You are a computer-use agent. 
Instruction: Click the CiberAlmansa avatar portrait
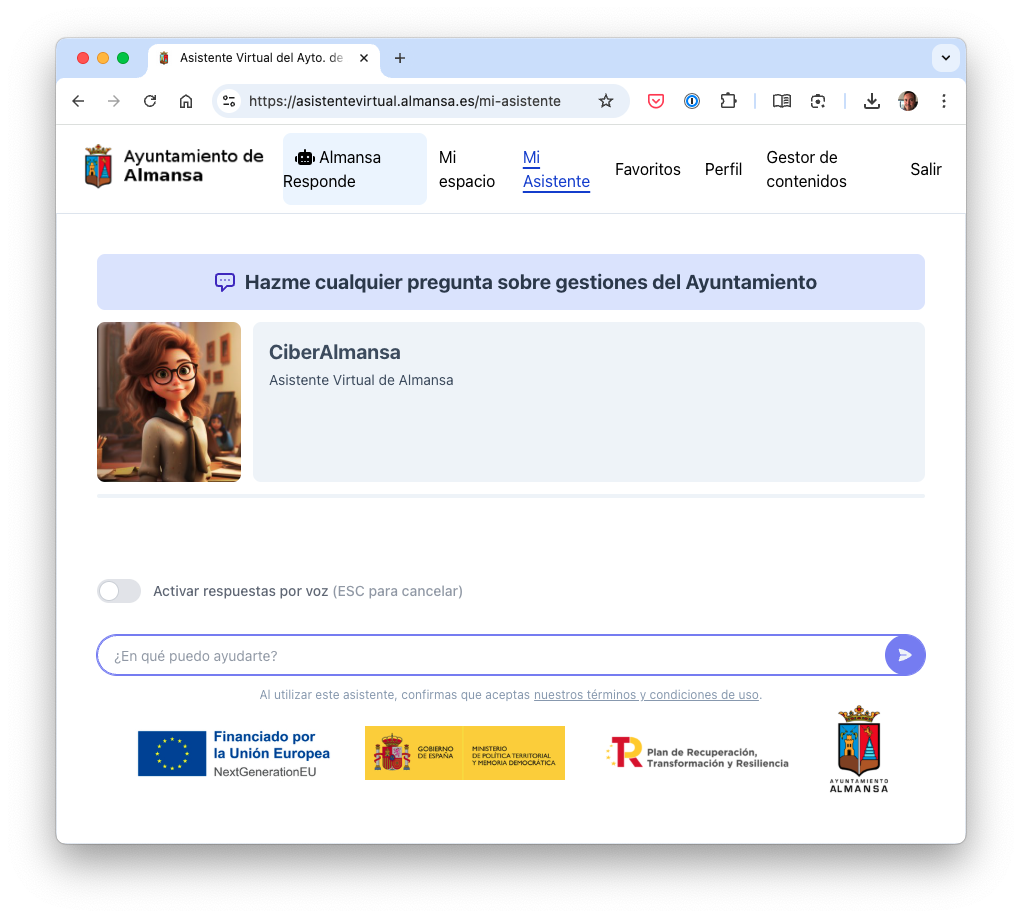click(x=168, y=402)
